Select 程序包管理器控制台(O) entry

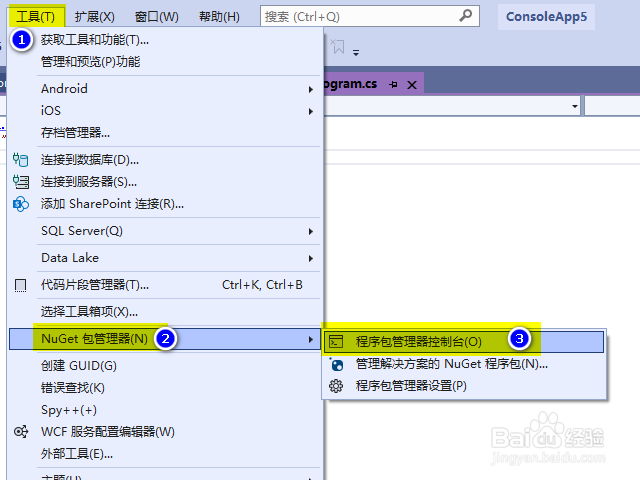tap(464, 341)
